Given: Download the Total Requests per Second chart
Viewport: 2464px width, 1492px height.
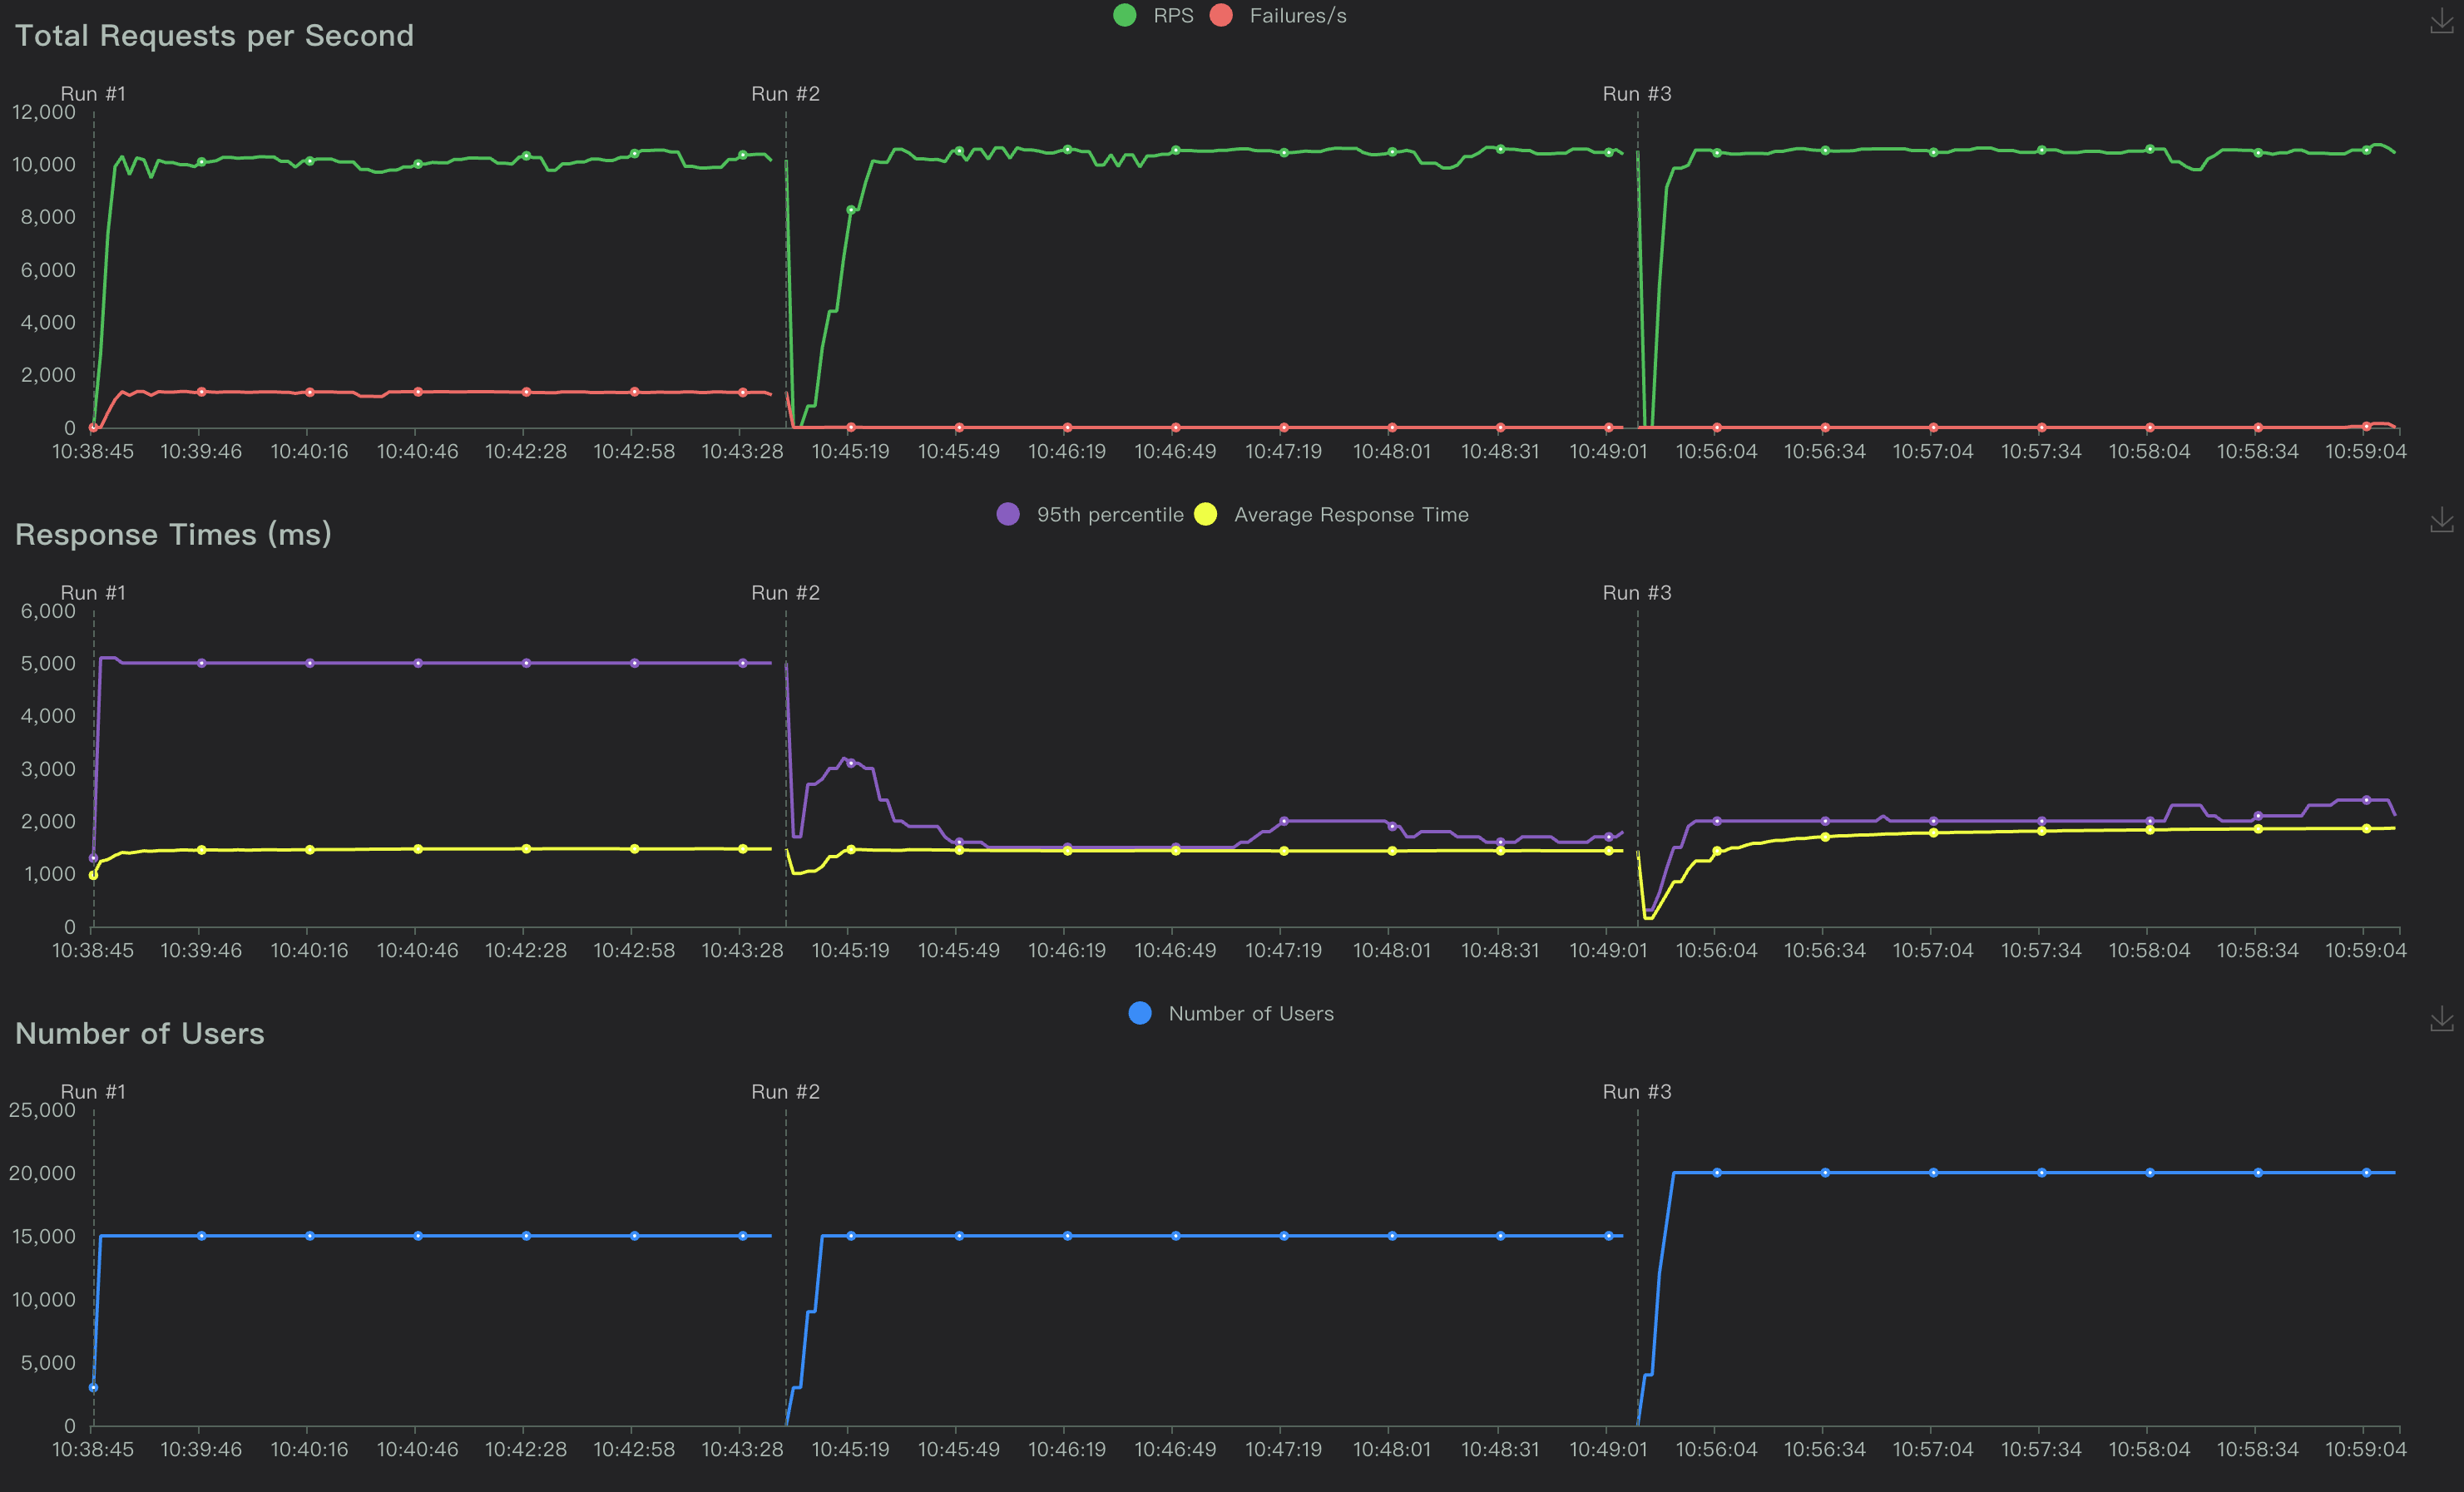Looking at the screenshot, I should click(x=2441, y=22).
